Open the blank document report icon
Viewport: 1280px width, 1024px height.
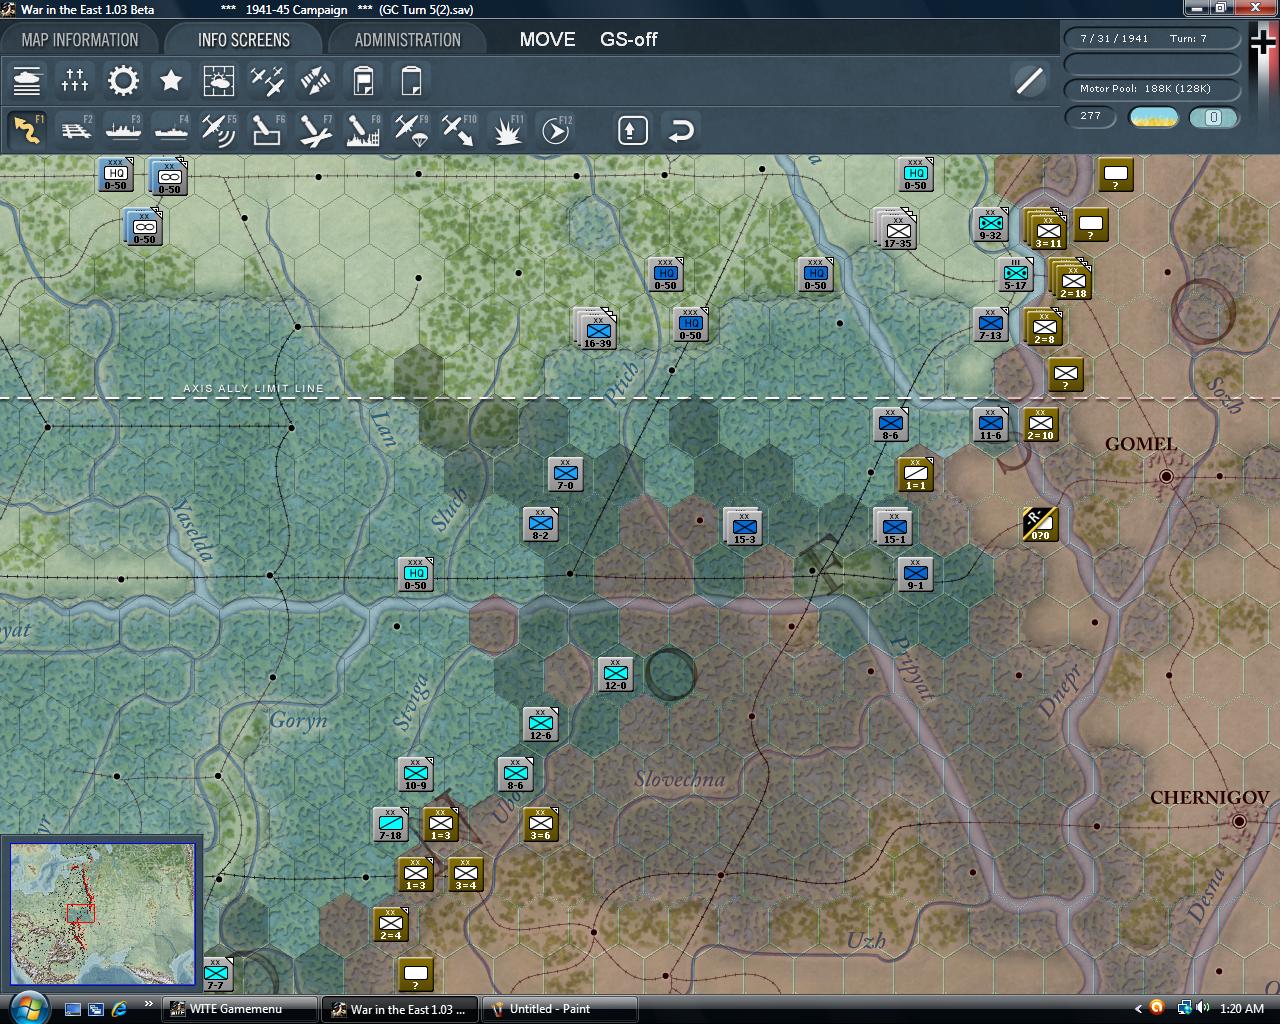tap(411, 81)
